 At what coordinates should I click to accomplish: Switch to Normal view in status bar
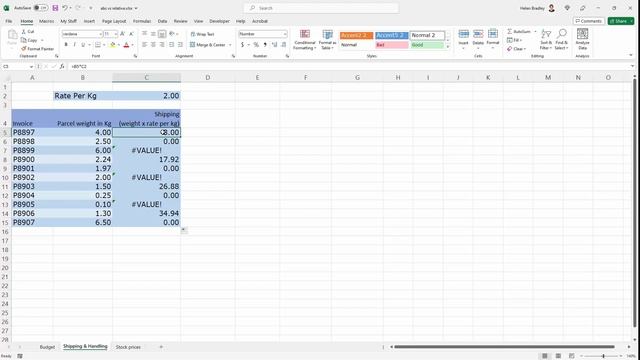click(x=544, y=356)
